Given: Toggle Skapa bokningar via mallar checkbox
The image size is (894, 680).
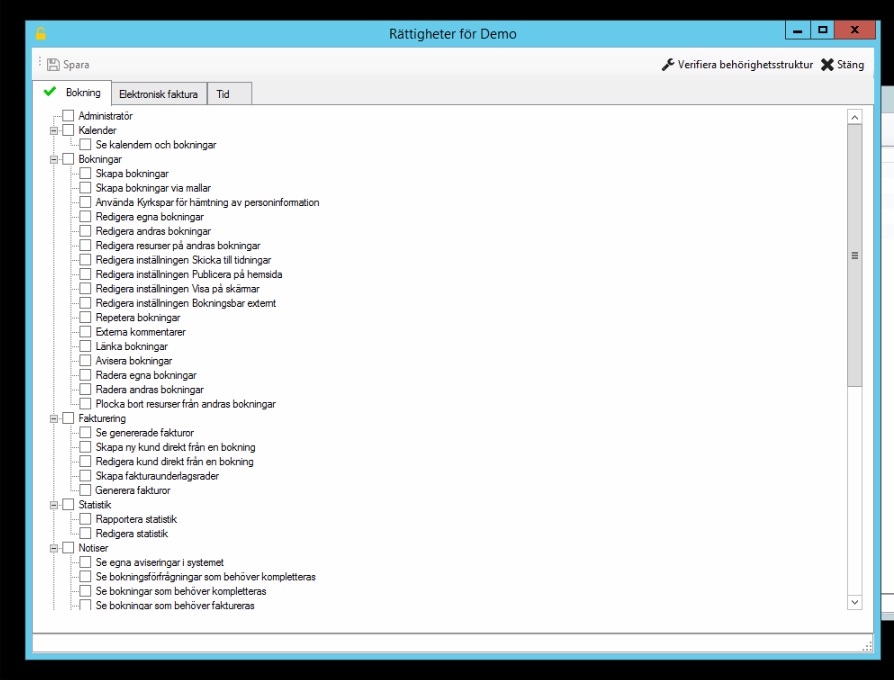Looking at the screenshot, I should tap(85, 188).
